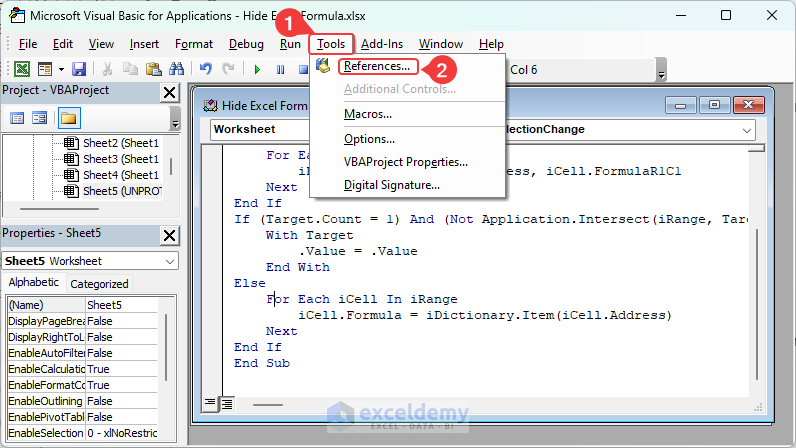Open the Add-Ins menu

click(x=382, y=44)
